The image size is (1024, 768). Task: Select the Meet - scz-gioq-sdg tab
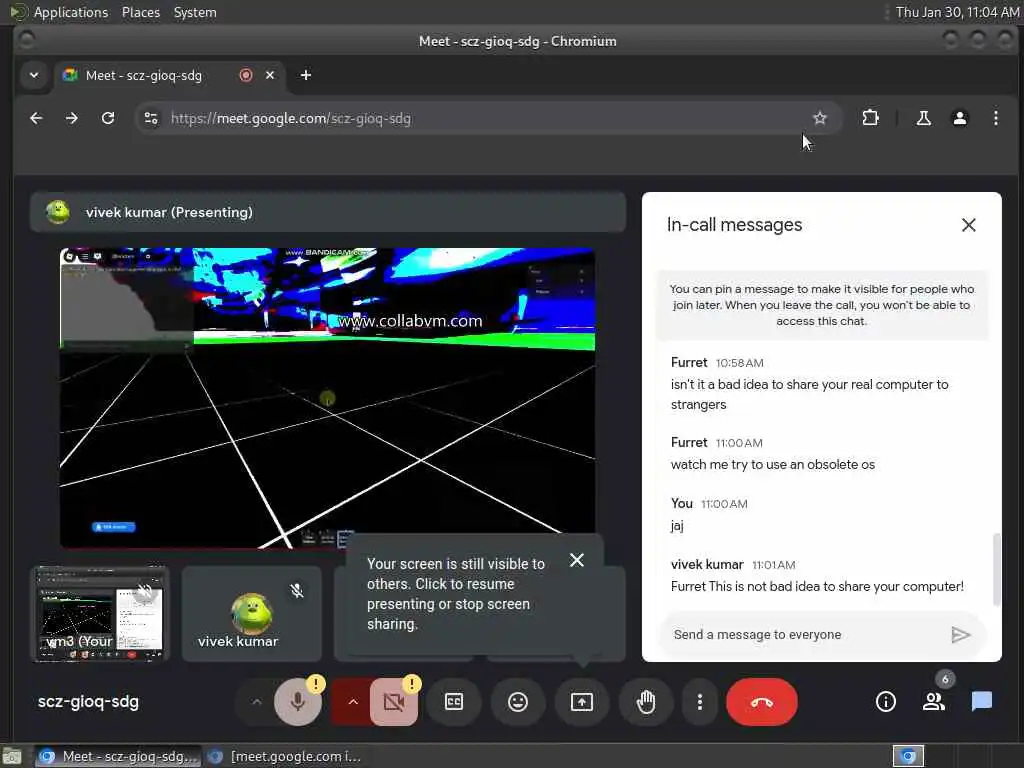point(170,75)
